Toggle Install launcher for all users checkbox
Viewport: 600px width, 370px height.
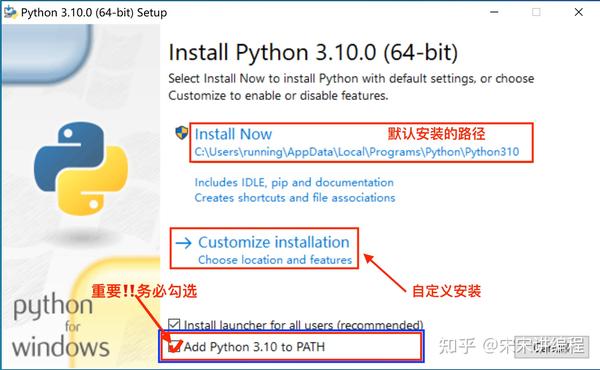[x=174, y=325]
